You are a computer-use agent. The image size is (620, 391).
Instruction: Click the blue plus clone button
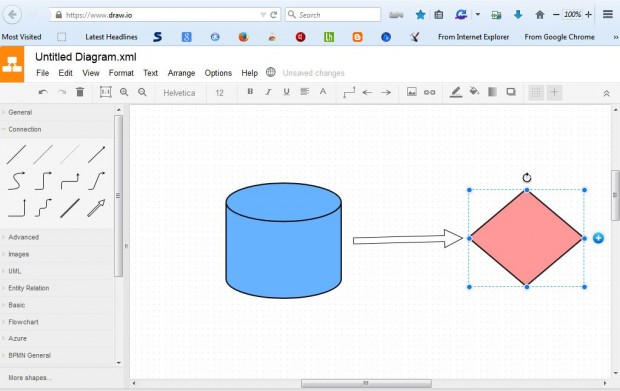598,238
